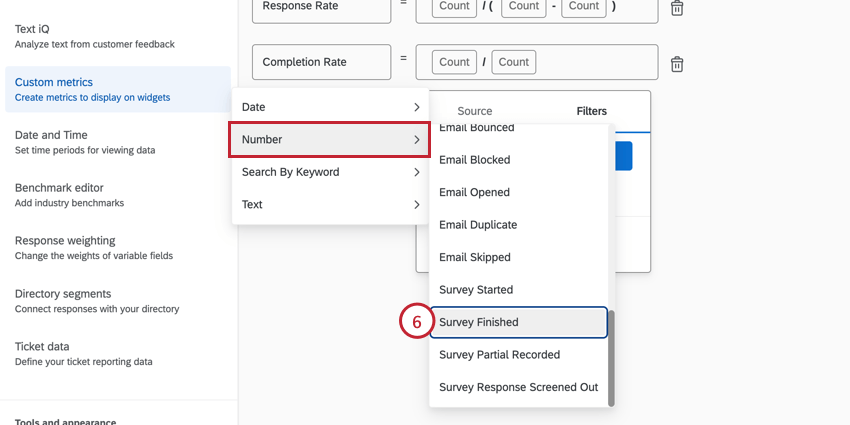850x425 pixels.
Task: Switch to the Source tab
Action: click(x=475, y=111)
